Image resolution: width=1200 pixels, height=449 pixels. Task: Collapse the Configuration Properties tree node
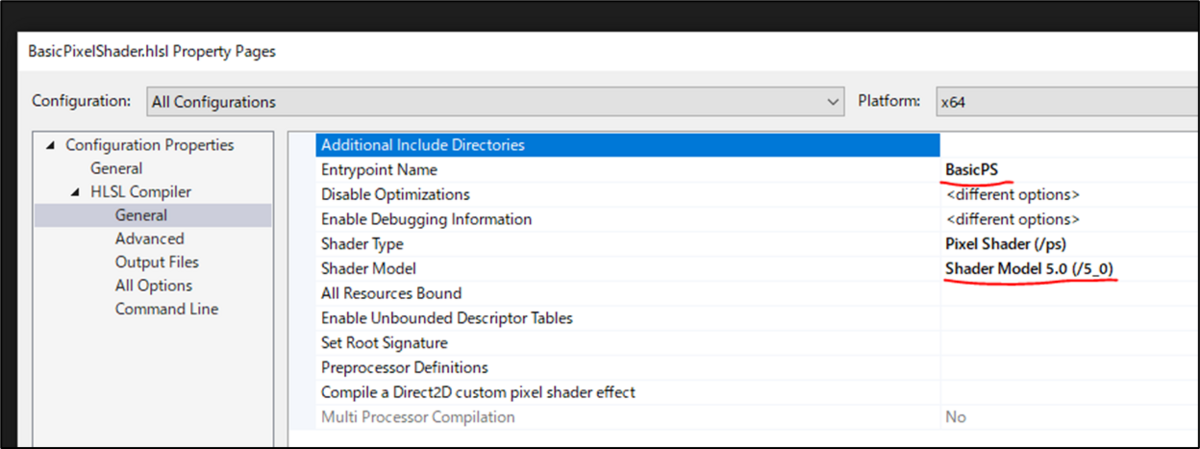click(x=52, y=146)
